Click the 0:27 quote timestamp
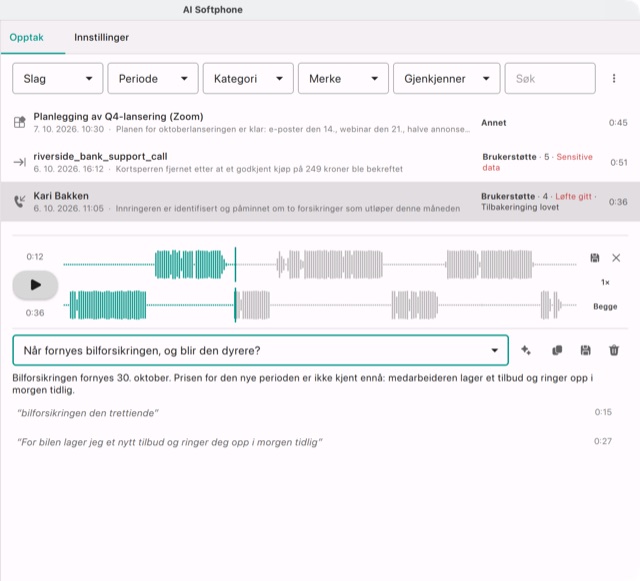640x581 pixels. click(x=603, y=441)
